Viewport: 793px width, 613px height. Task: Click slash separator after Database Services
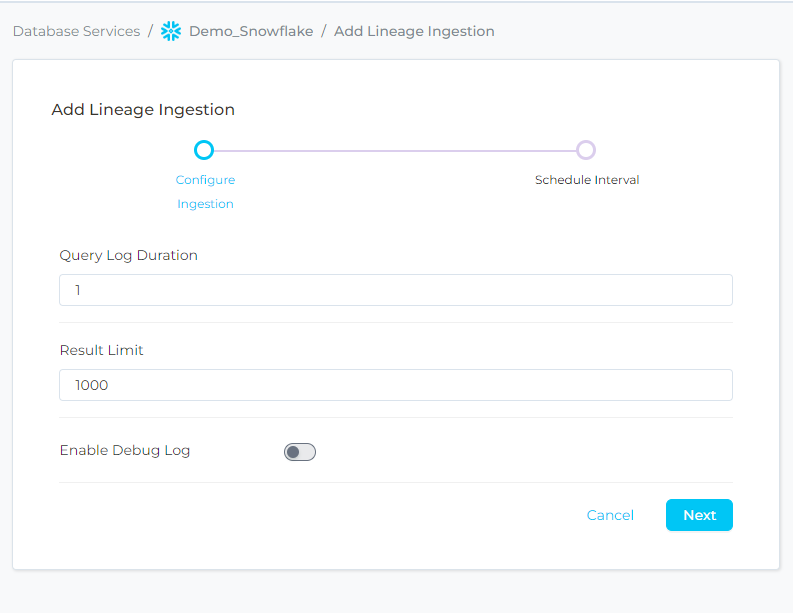tap(150, 31)
